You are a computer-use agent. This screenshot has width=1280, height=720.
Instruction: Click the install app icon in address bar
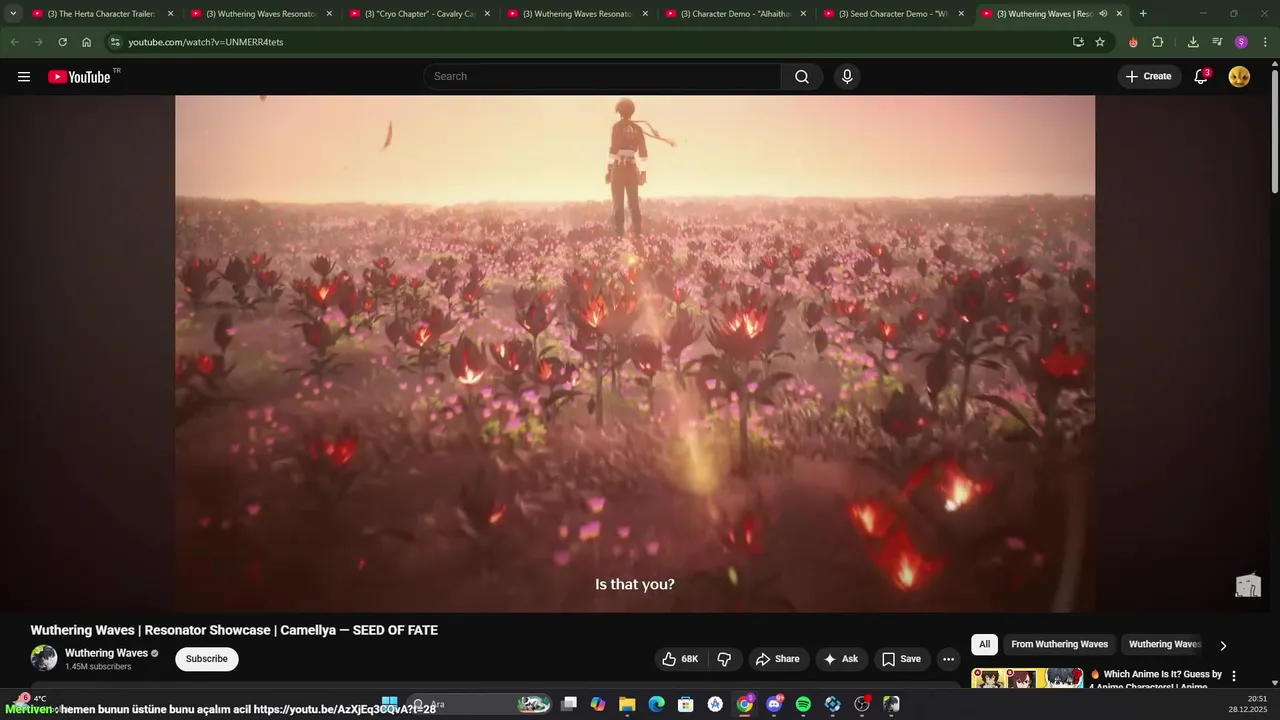click(1078, 42)
